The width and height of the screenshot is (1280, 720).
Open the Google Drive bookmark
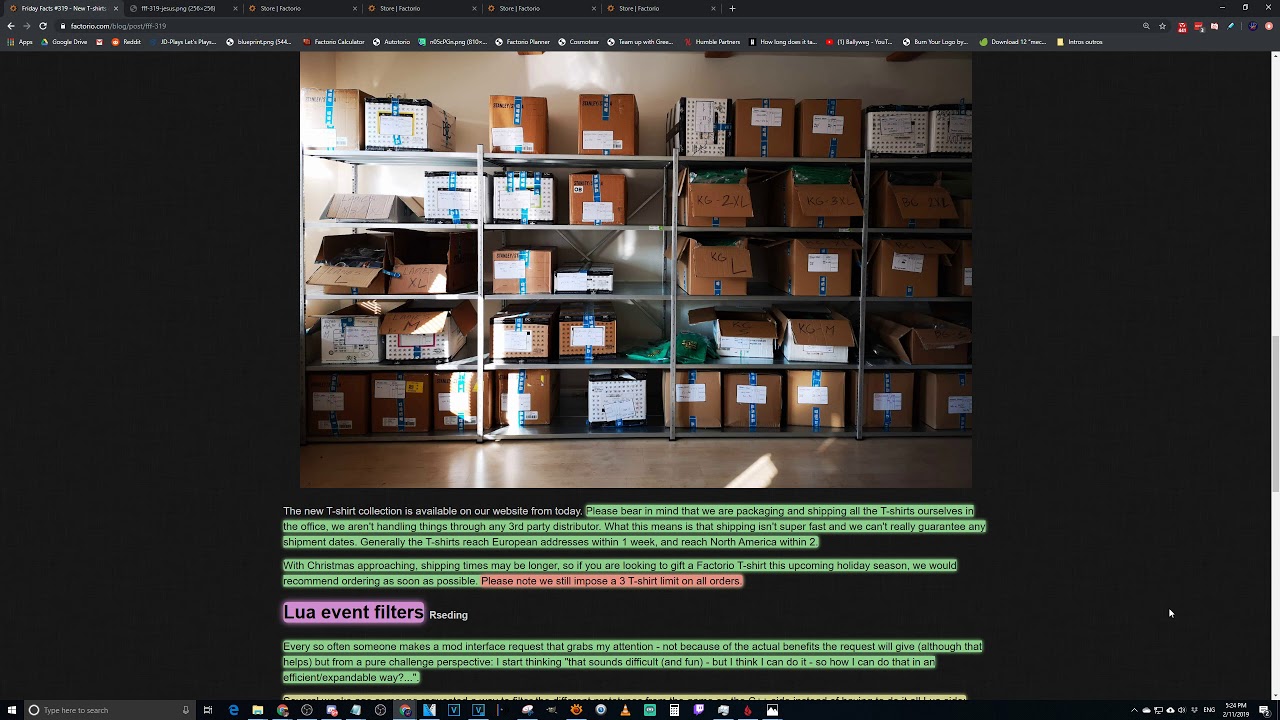64,42
